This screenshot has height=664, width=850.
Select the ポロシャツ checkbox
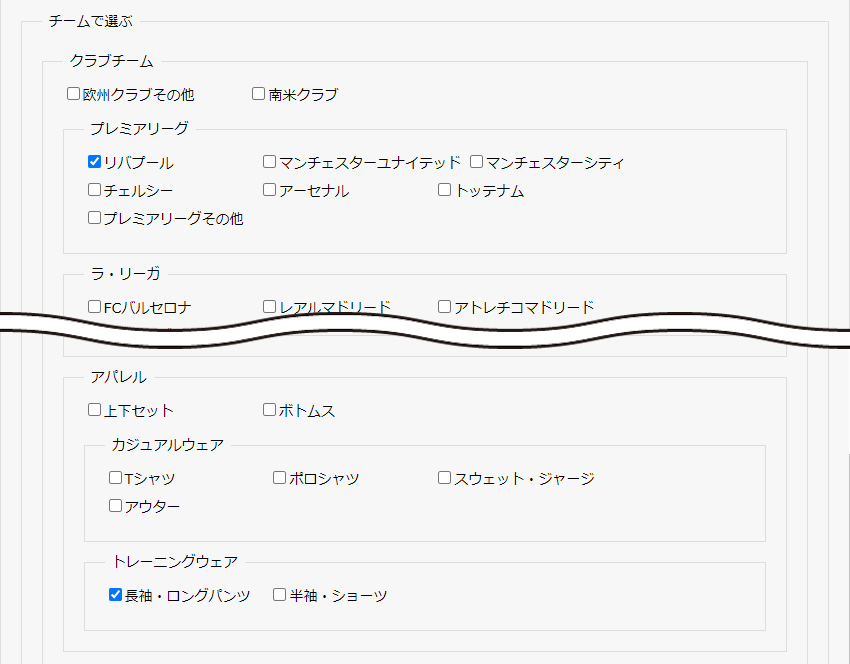tap(279, 478)
